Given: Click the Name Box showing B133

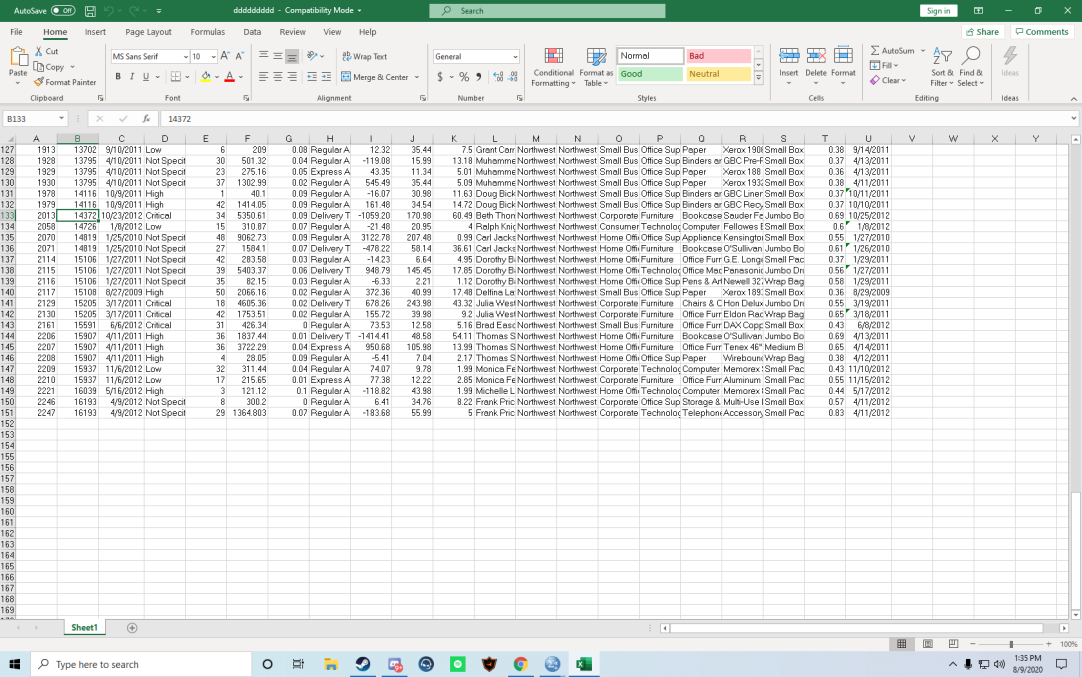Looking at the screenshot, I should tap(30, 117).
